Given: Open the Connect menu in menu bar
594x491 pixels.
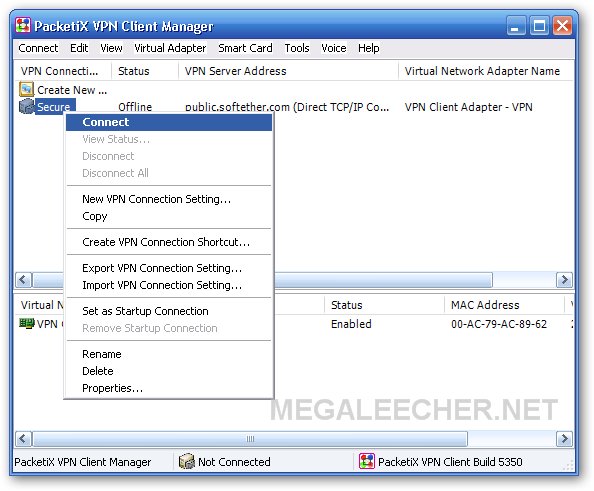Looking at the screenshot, I should 38,48.
